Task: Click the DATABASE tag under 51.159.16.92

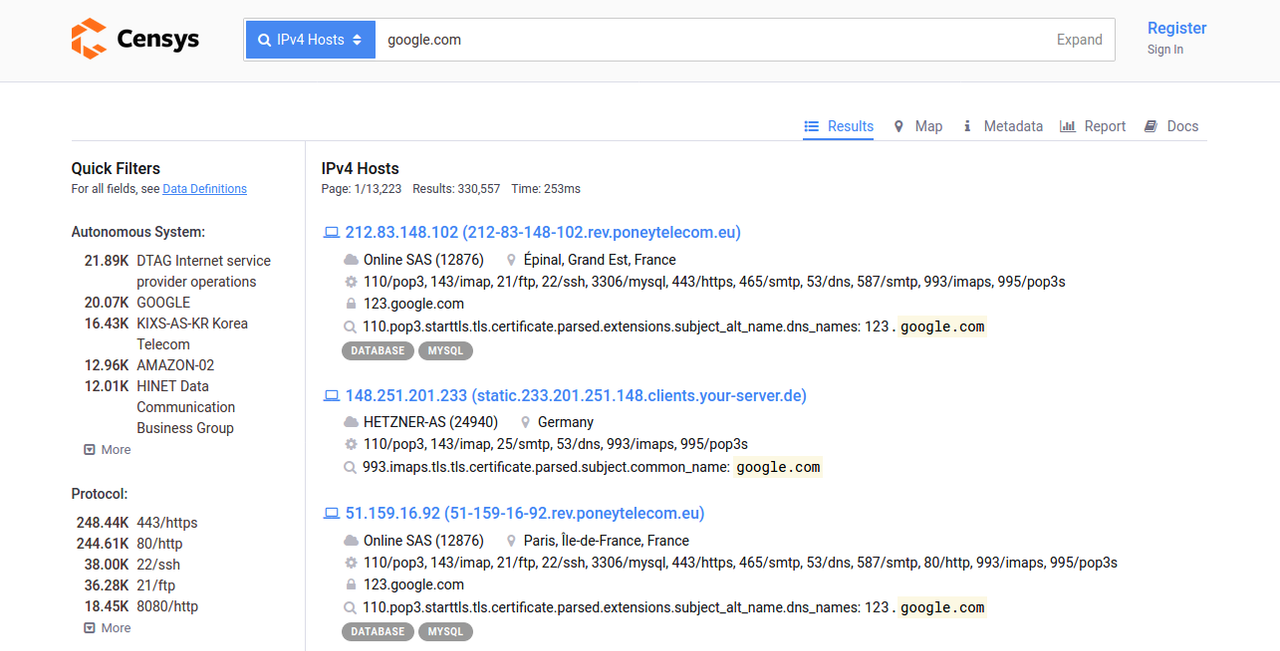Action: click(x=378, y=632)
